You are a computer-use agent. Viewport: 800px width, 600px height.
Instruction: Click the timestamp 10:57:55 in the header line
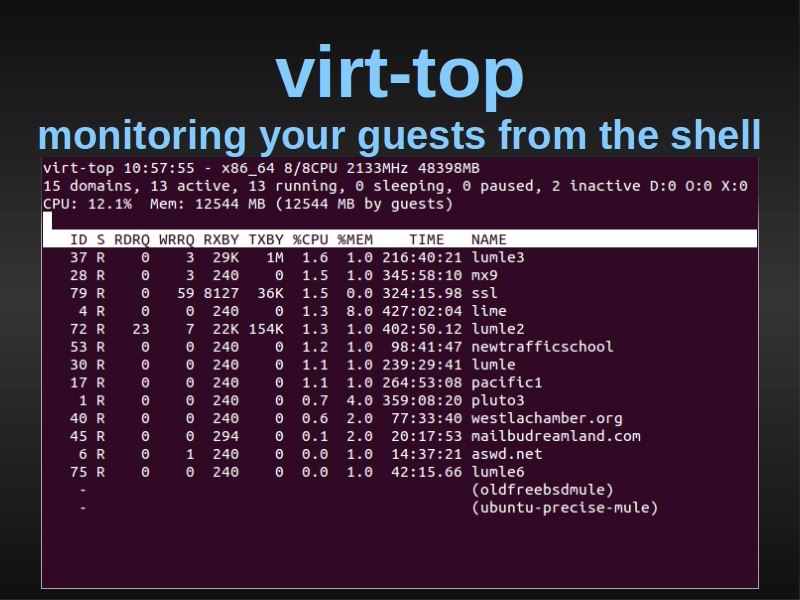pyautogui.click(x=159, y=168)
